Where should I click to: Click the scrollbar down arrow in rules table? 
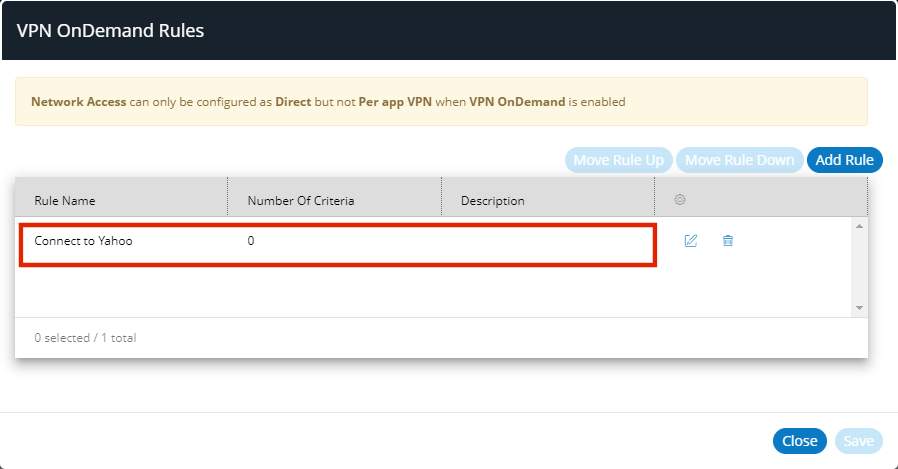[859, 308]
